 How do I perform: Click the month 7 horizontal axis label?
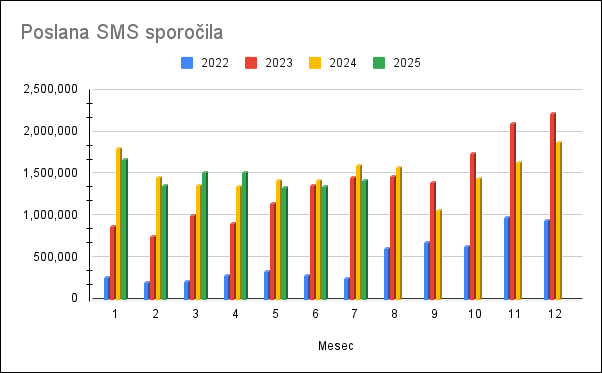pyautogui.click(x=355, y=314)
